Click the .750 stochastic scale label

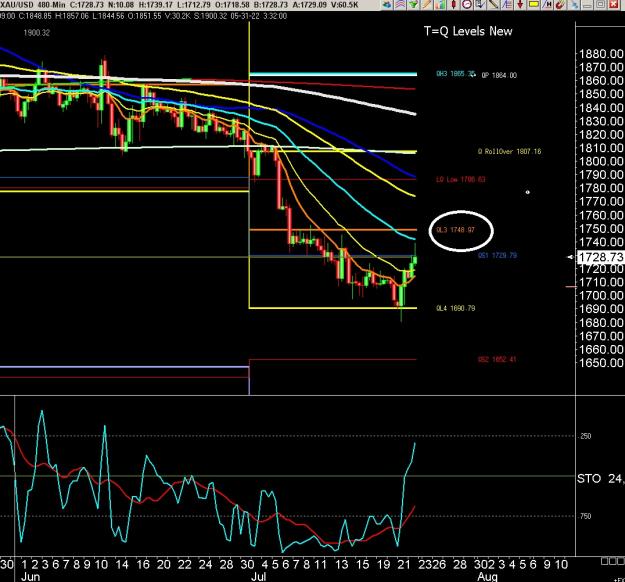coord(585,516)
